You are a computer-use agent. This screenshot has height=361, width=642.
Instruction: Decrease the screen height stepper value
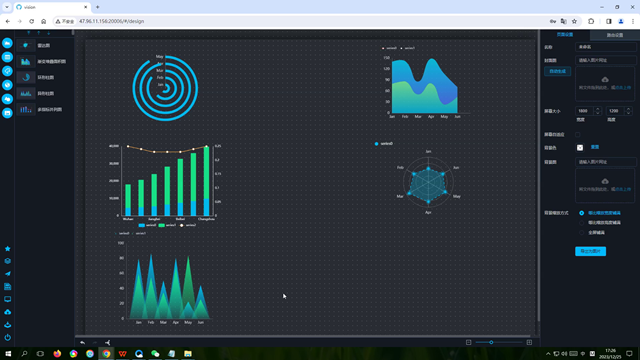[628, 113]
